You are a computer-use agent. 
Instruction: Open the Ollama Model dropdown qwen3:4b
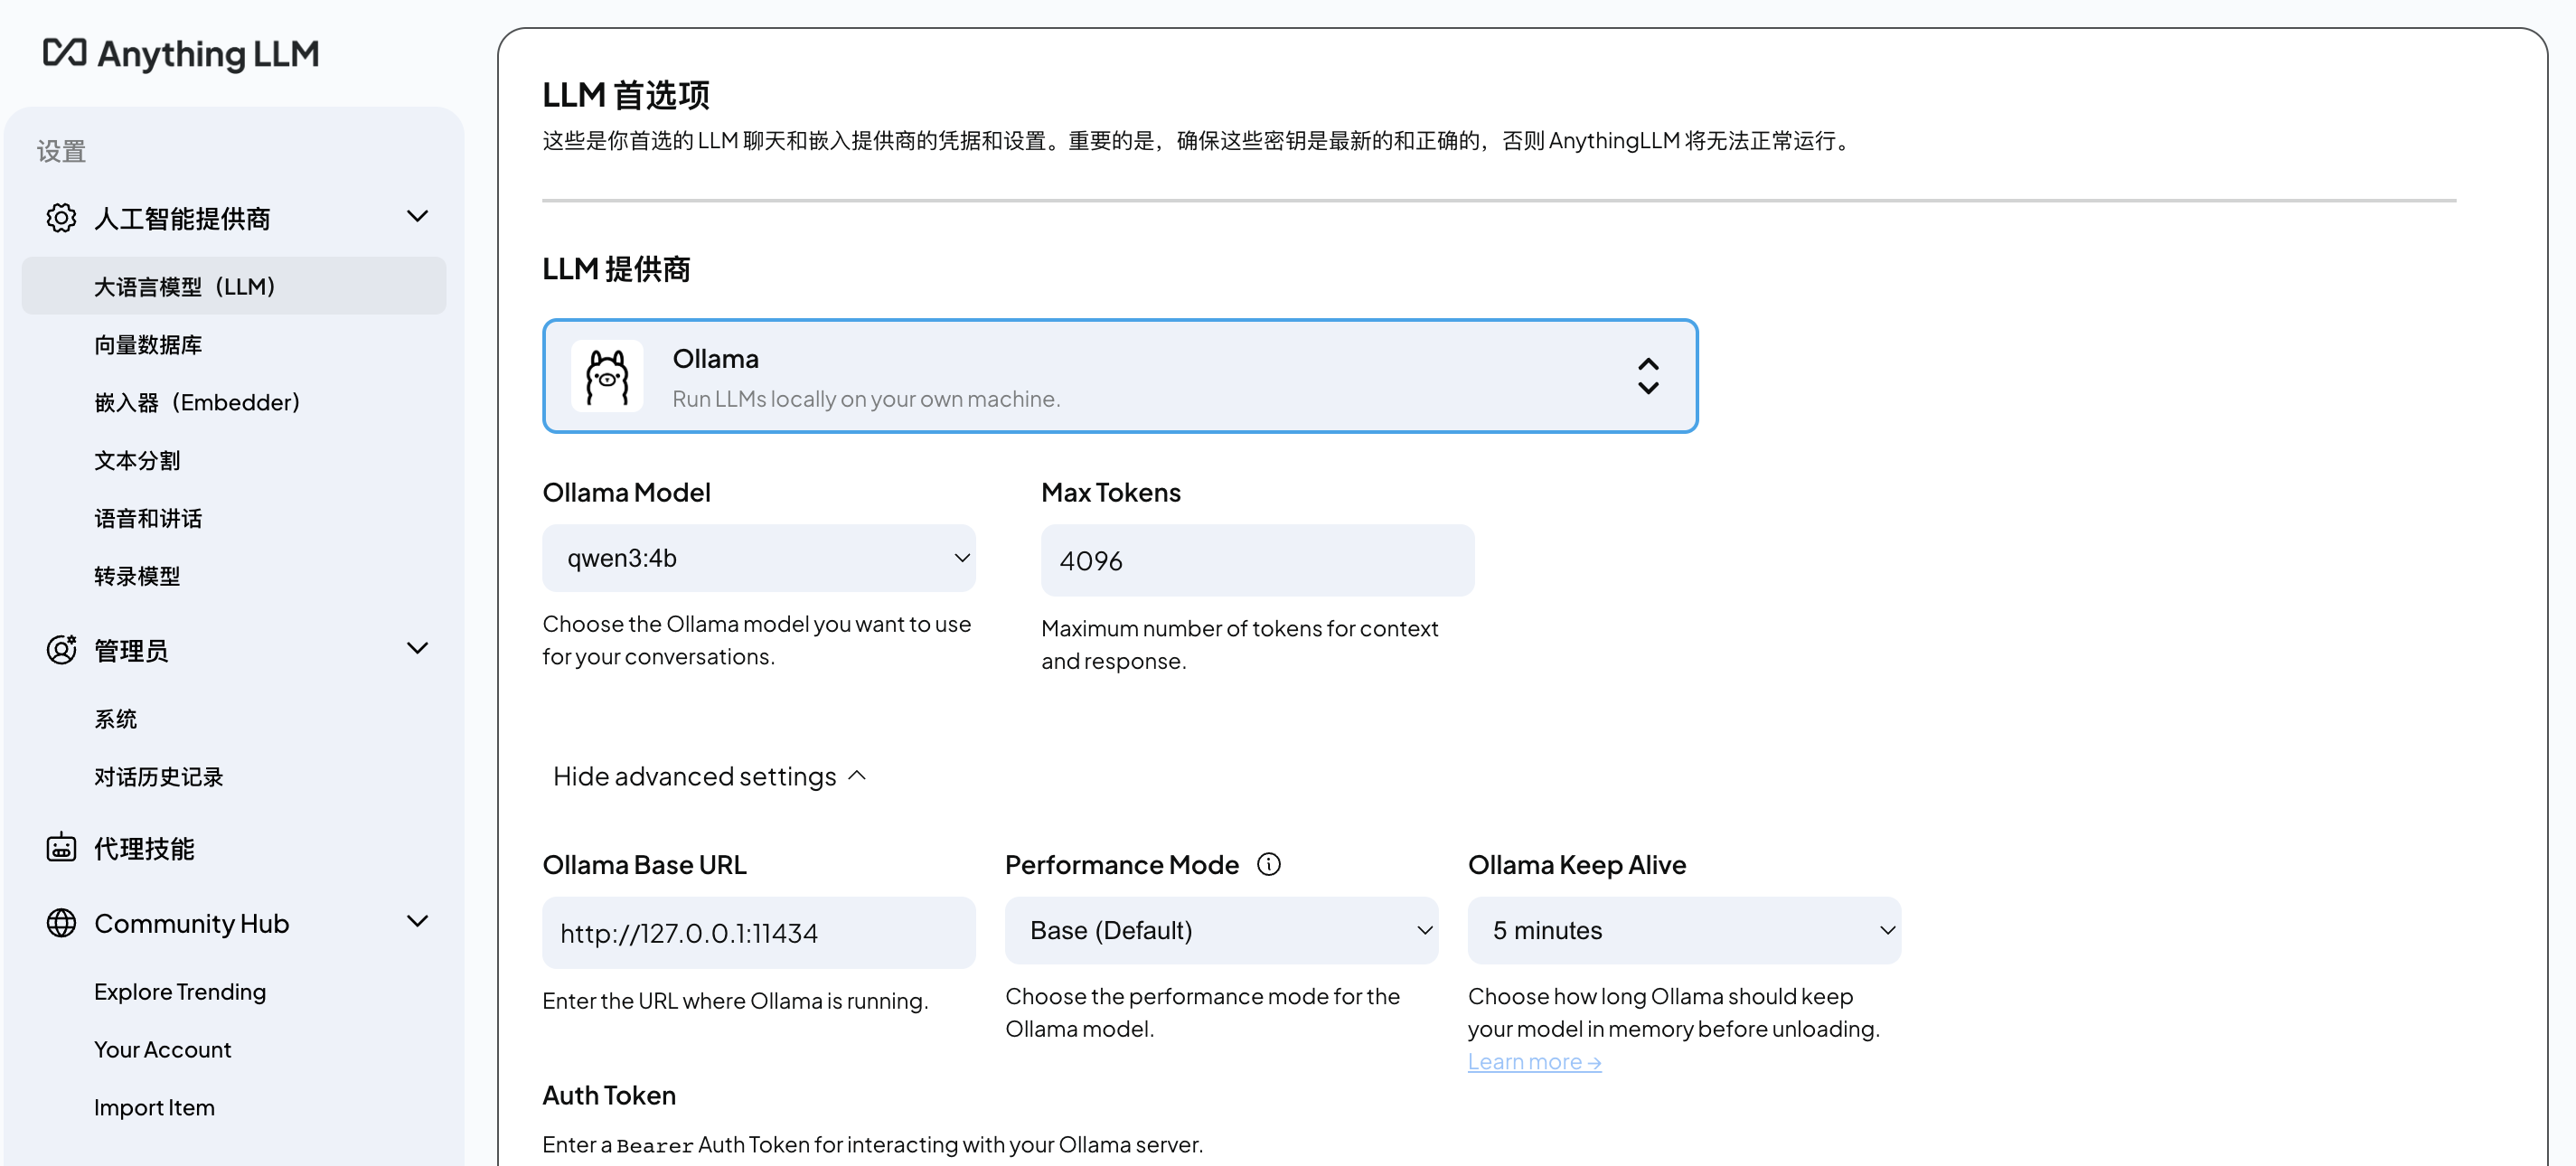click(758, 558)
